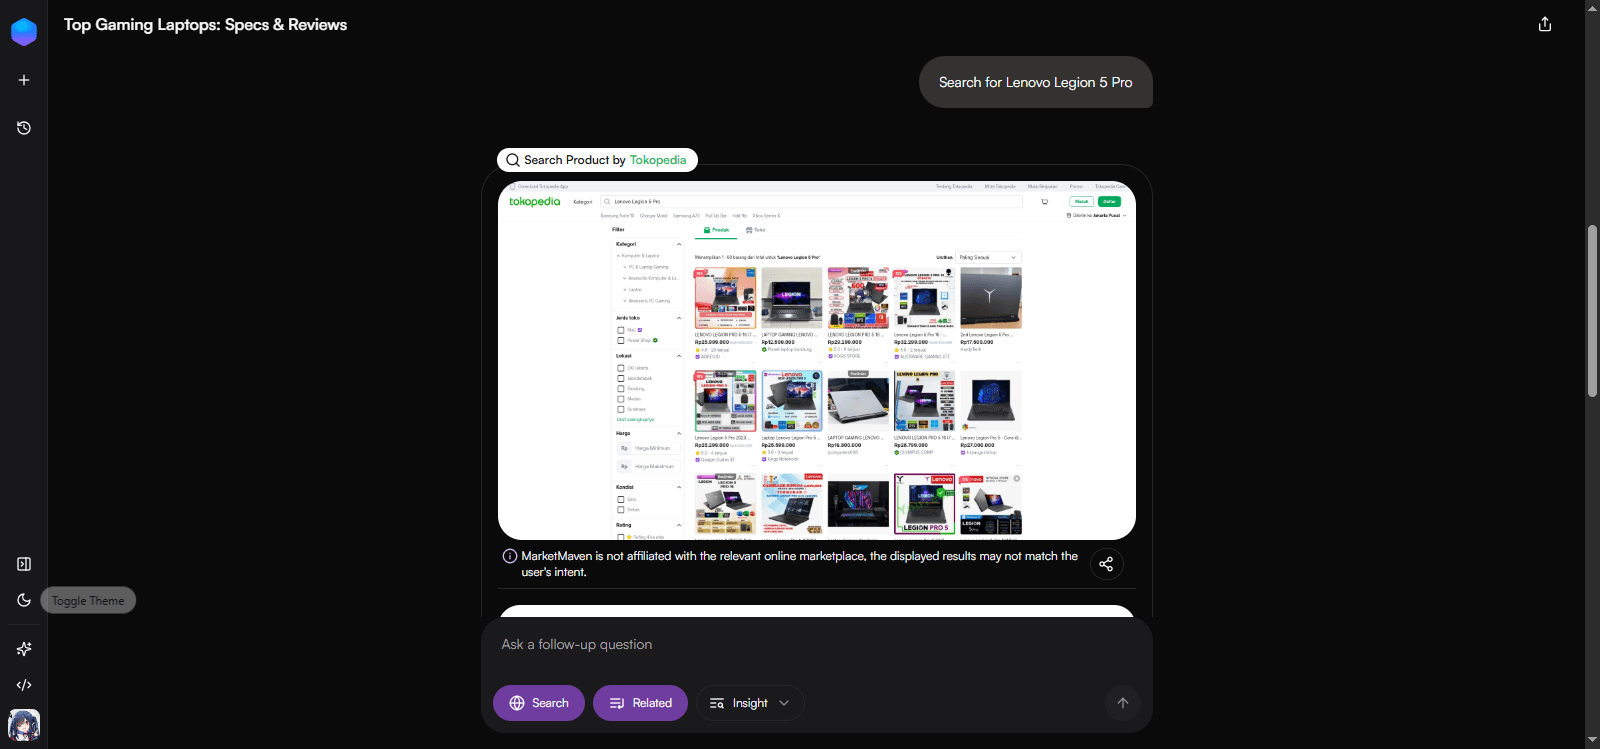
Task: Open the Tokopedia search results screenshot
Action: point(817,360)
